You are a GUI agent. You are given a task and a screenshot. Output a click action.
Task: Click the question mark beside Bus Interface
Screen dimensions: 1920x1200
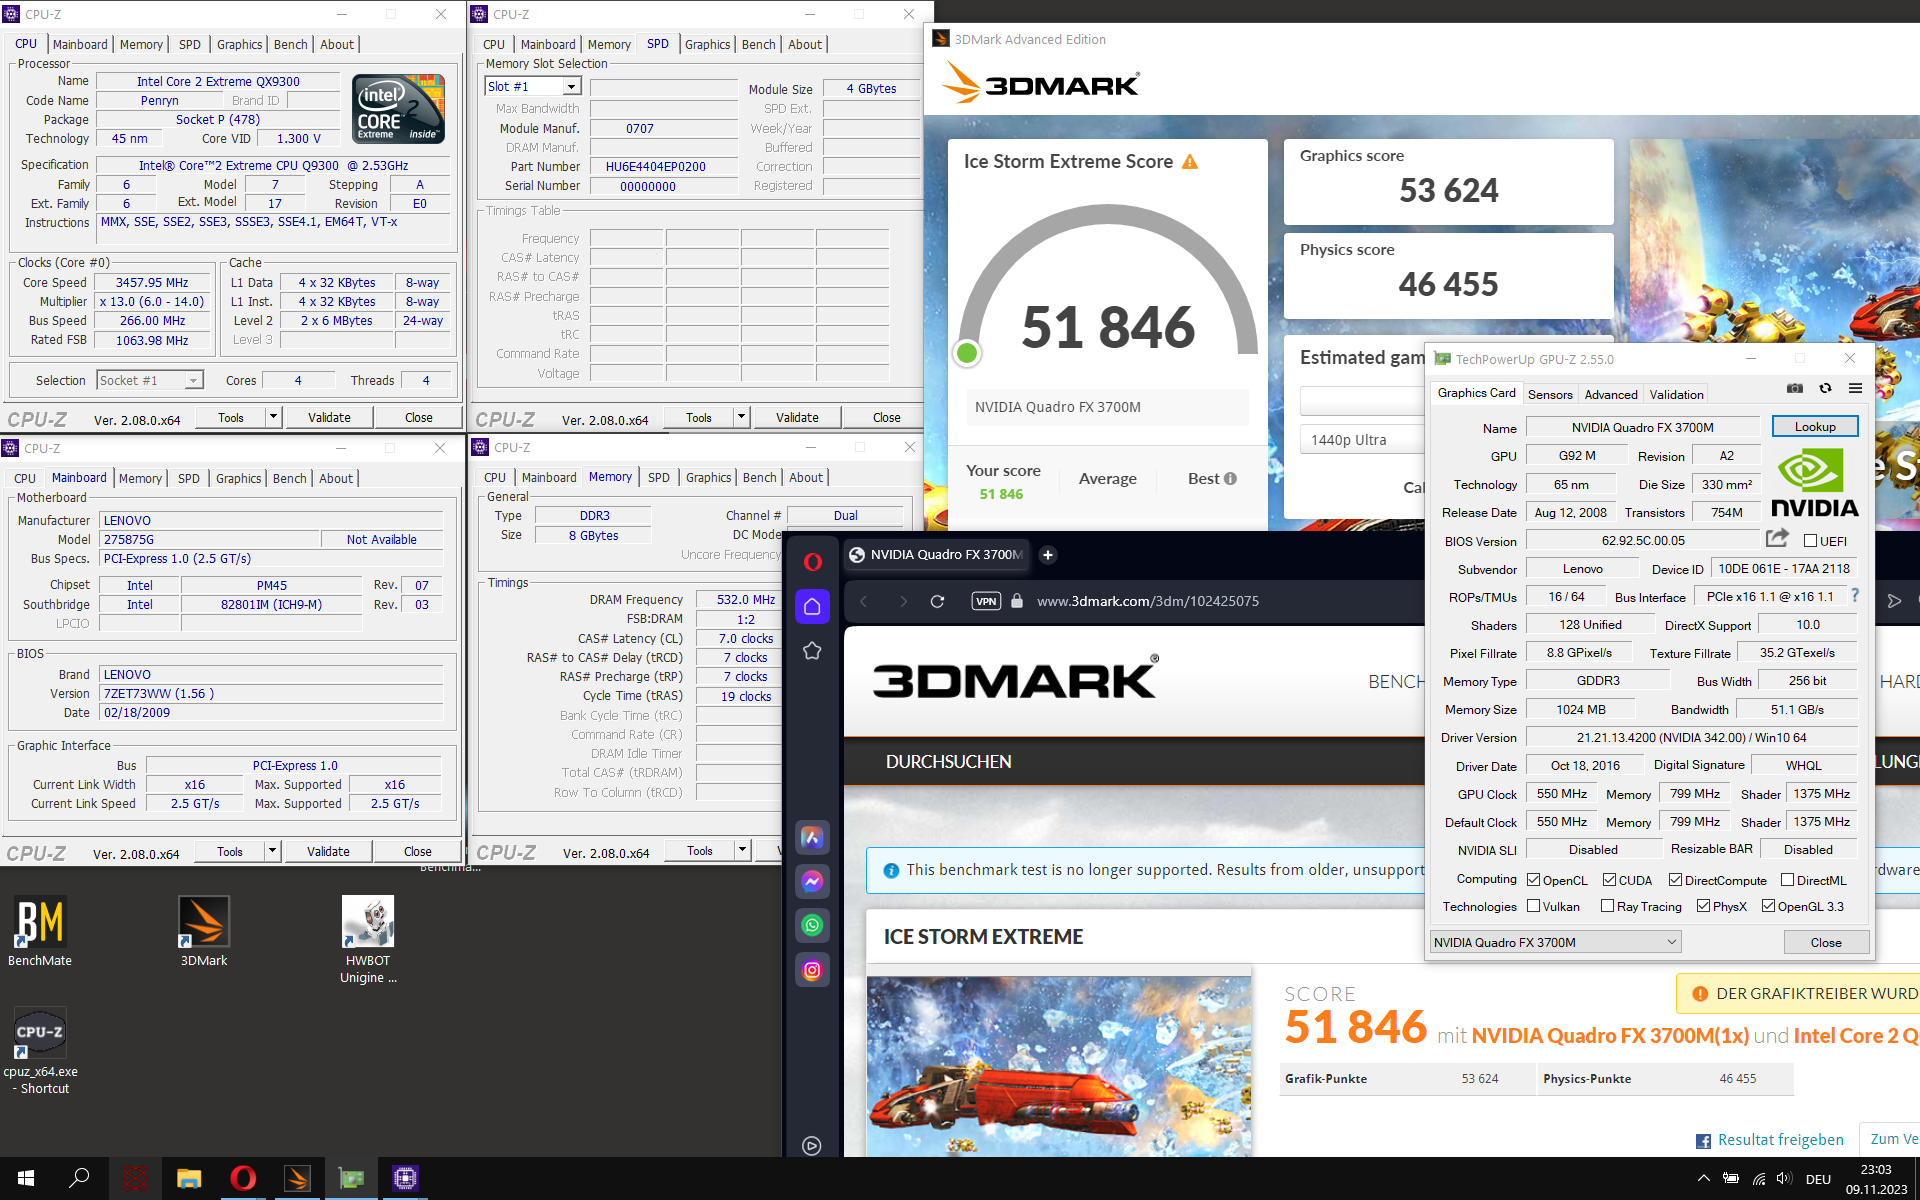(x=1855, y=595)
